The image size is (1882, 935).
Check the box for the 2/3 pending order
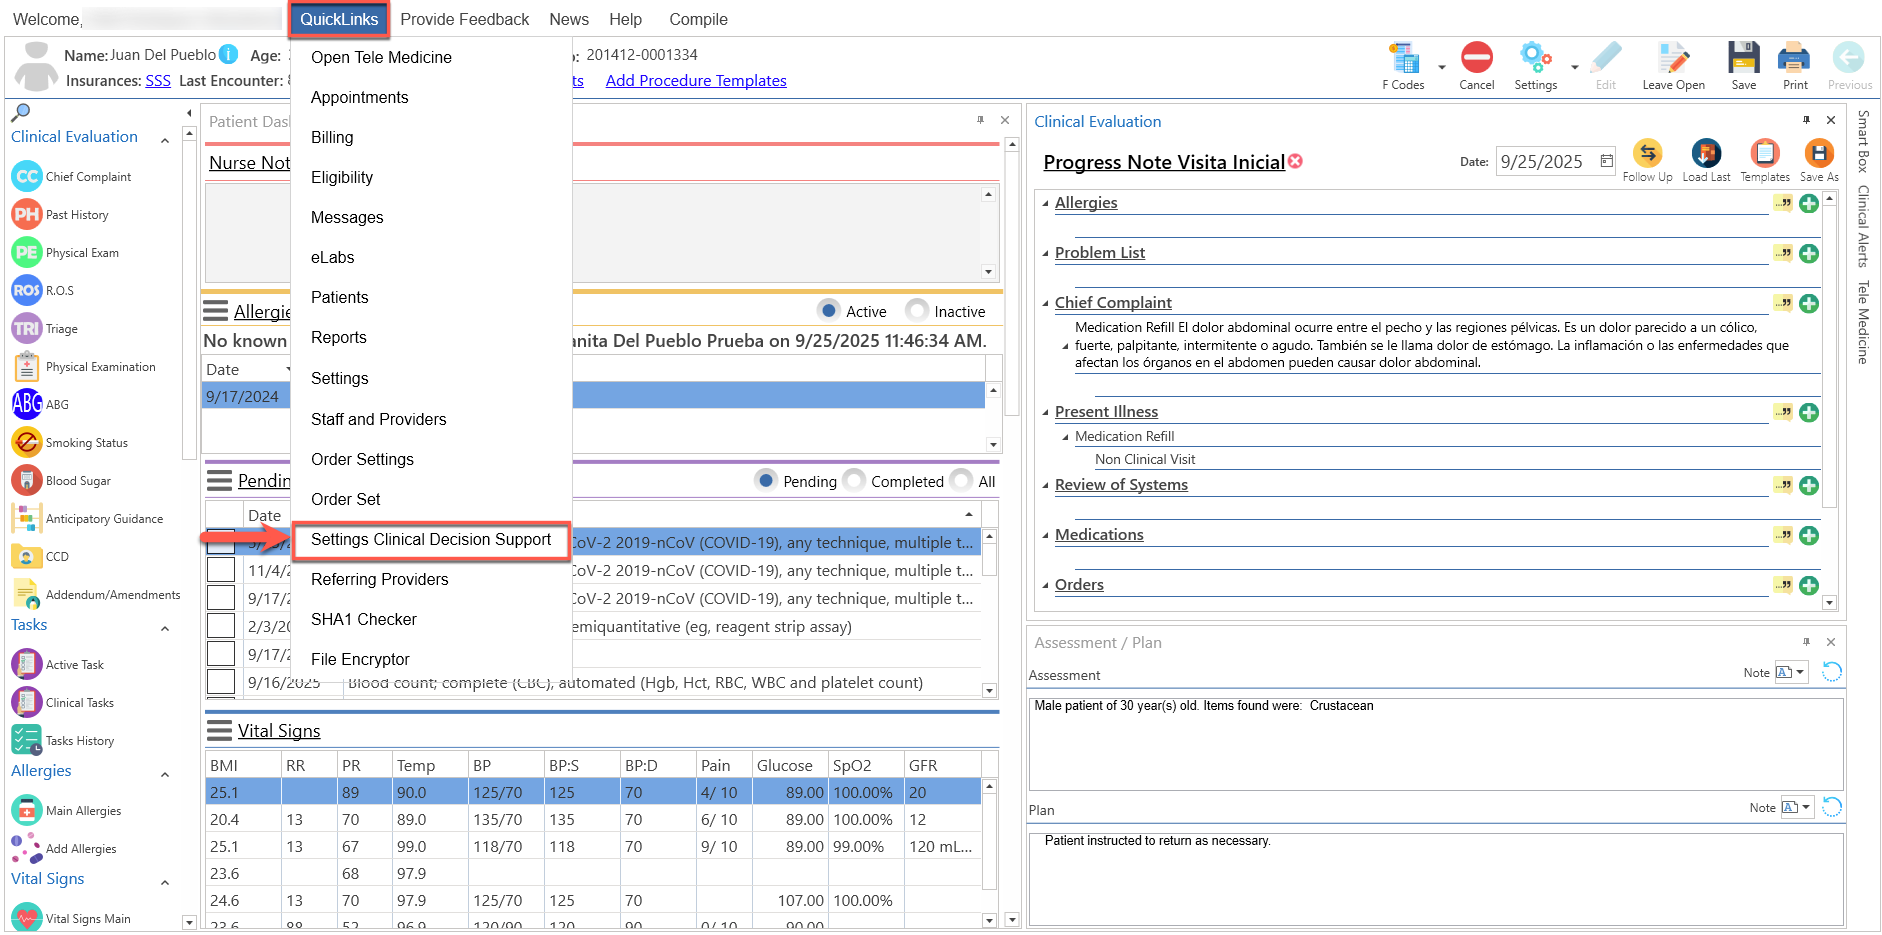coord(221,626)
